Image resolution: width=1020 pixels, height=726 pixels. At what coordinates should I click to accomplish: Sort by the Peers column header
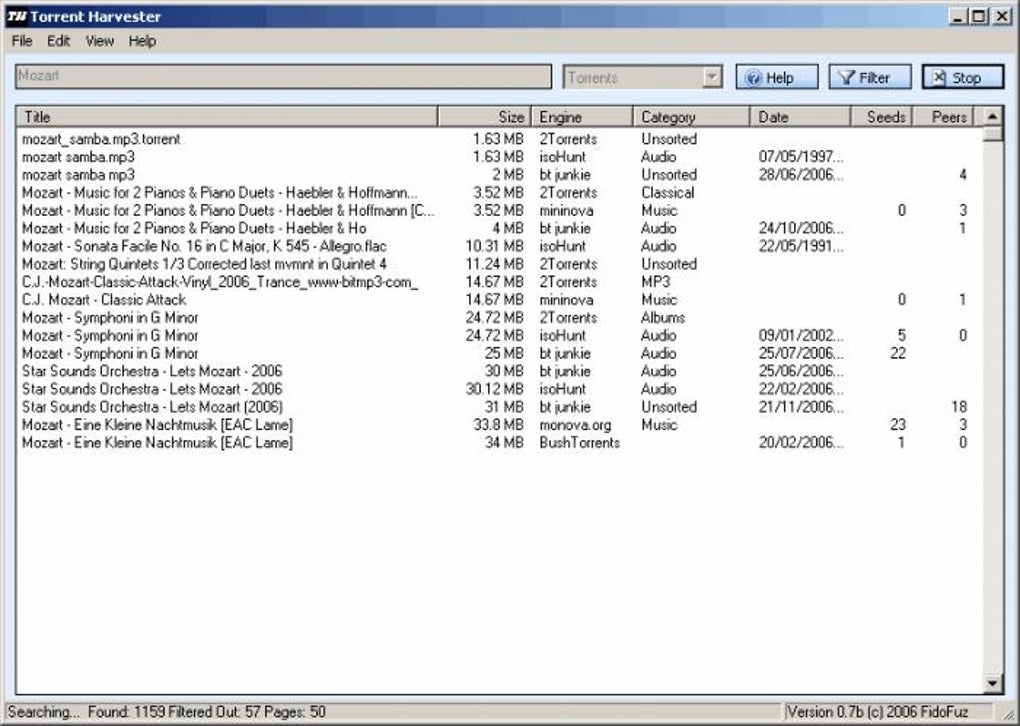click(x=944, y=117)
